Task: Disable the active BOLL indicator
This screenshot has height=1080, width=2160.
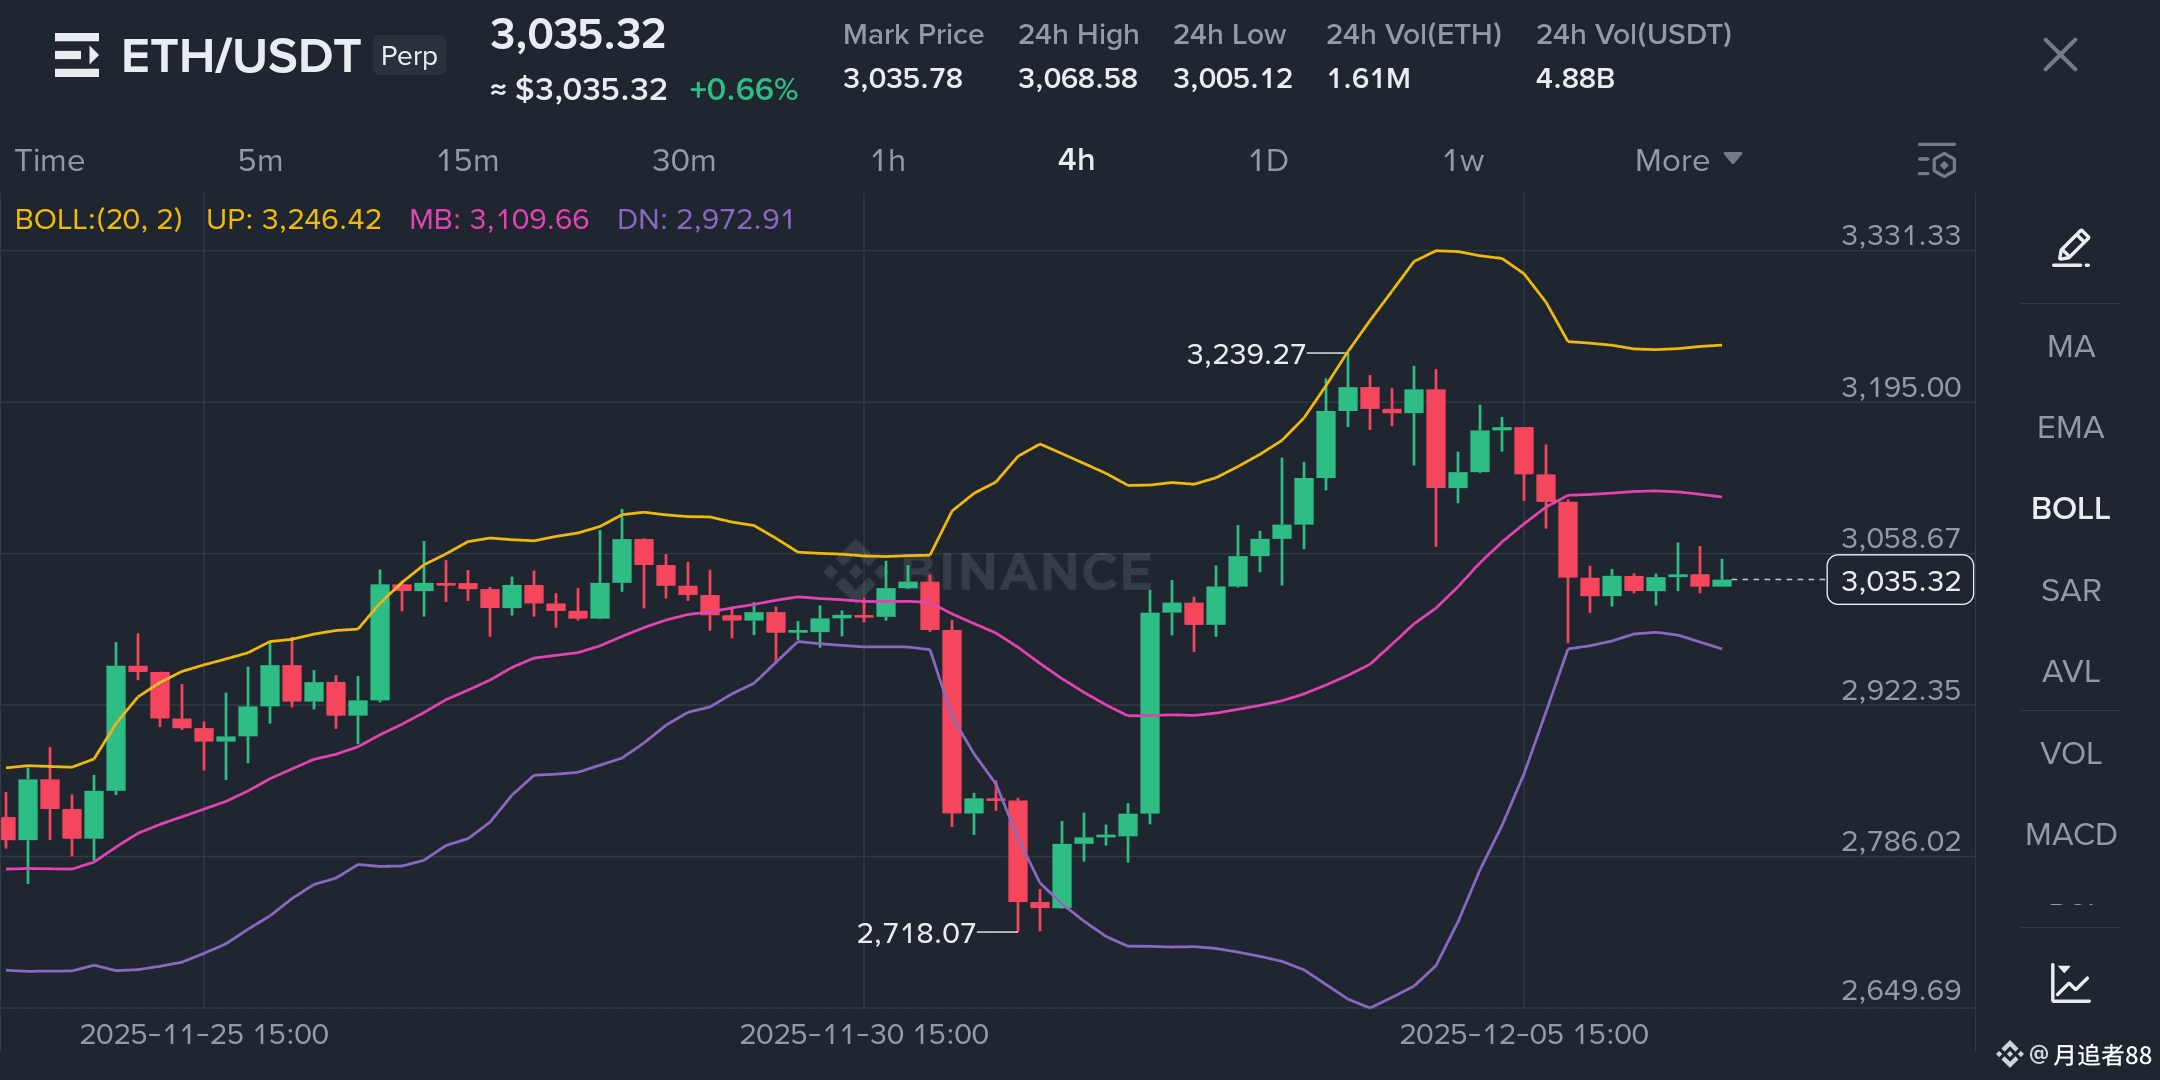Action: tap(2070, 509)
